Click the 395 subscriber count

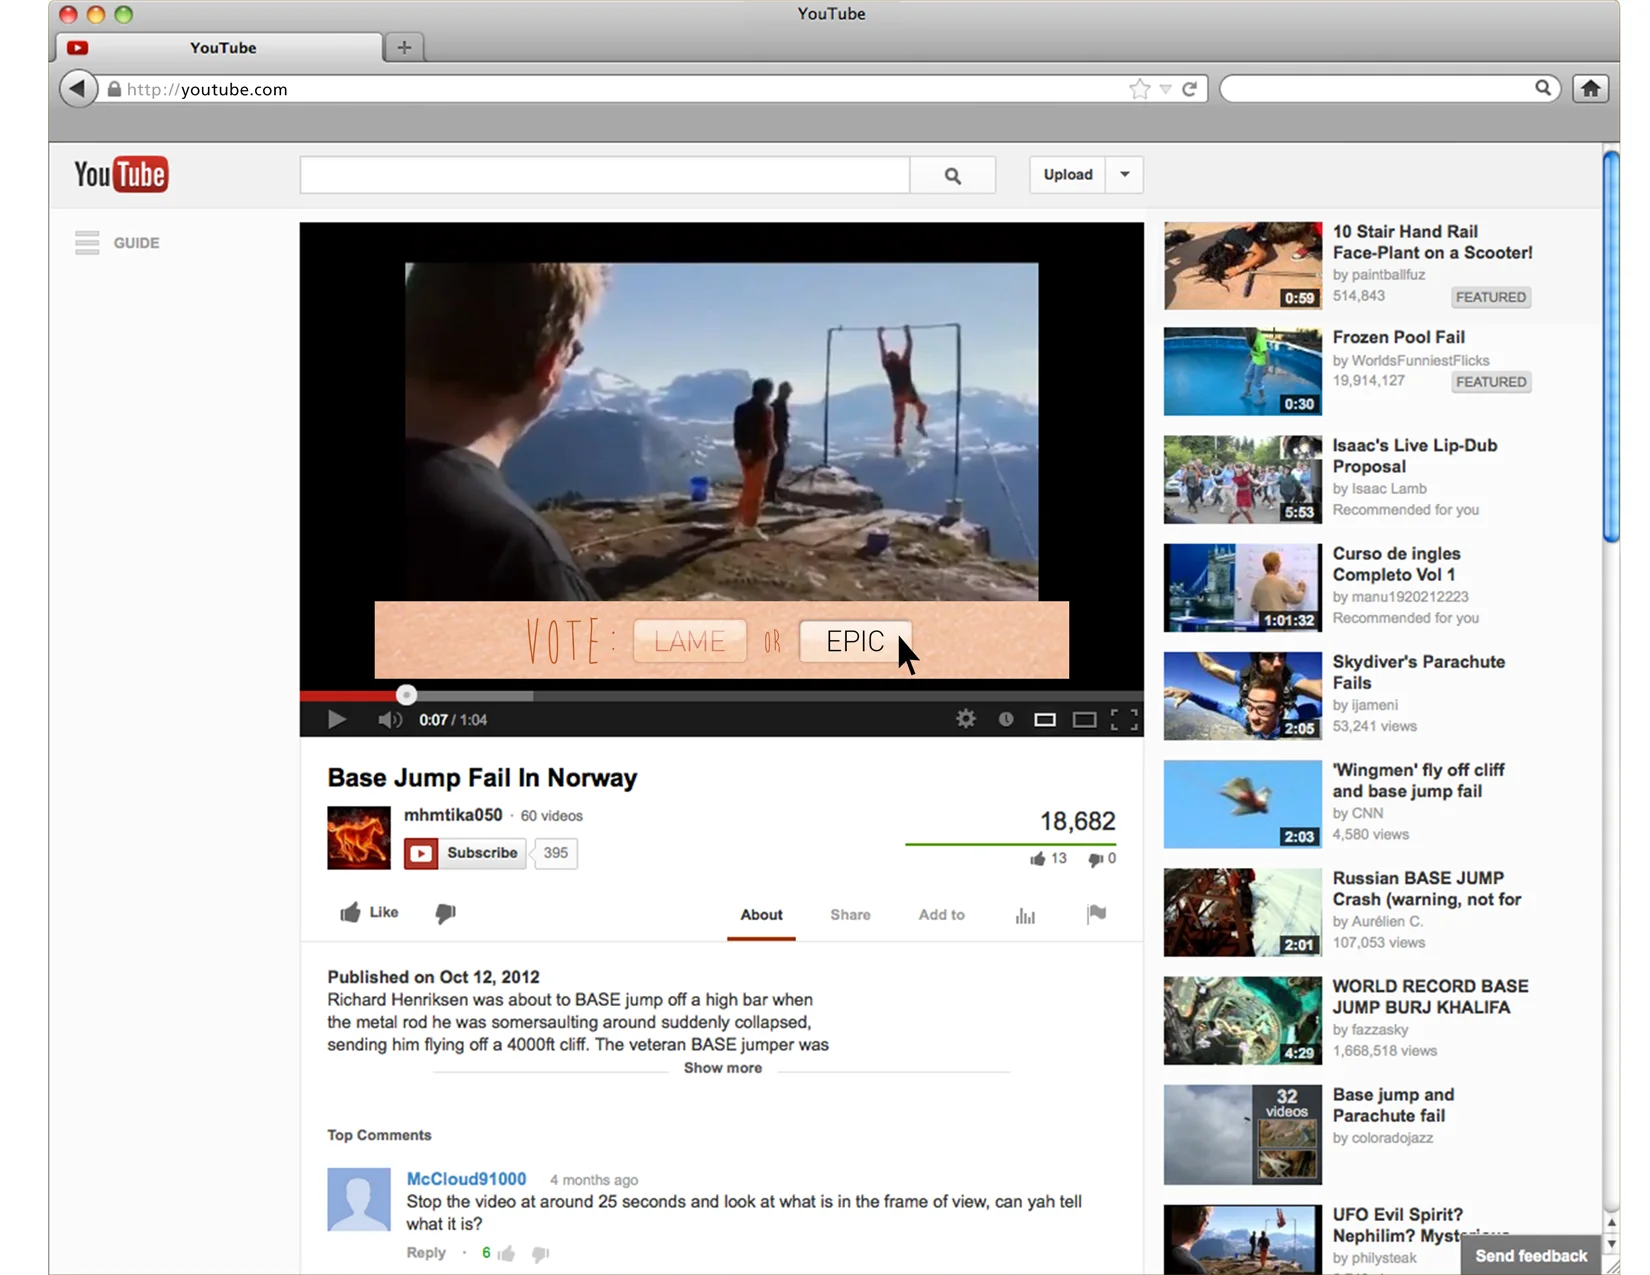[x=556, y=853]
